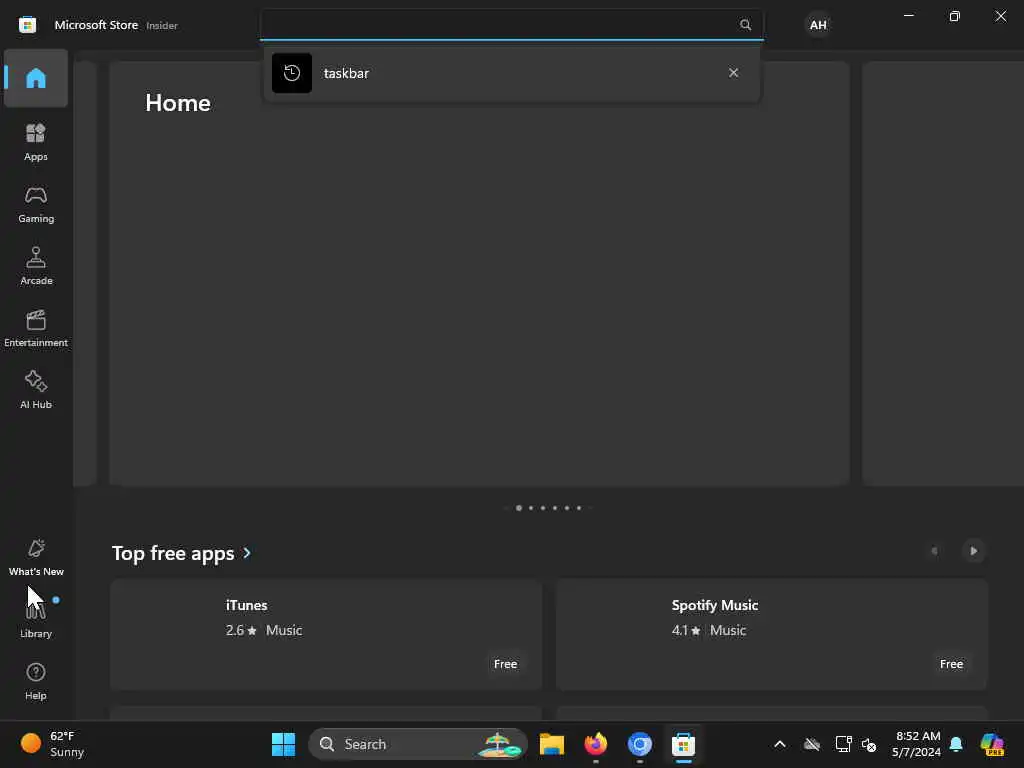This screenshot has width=1024, height=768.
Task: Open network status tray icon
Action: (843, 744)
